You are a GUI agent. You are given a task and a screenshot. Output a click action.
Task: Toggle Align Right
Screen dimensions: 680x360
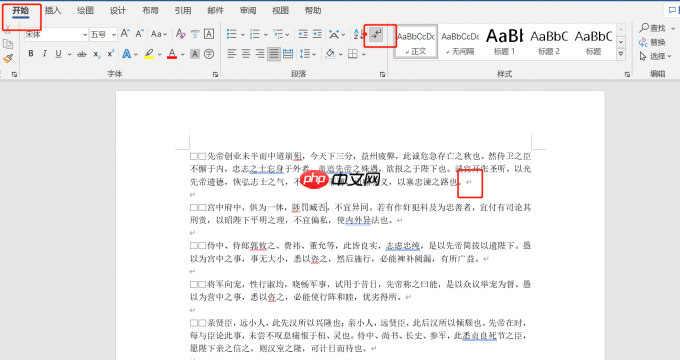tap(260, 54)
